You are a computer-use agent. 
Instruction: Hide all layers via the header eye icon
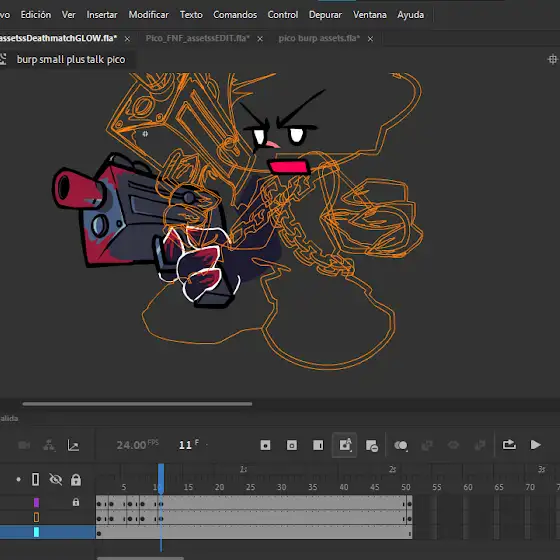(x=55, y=479)
